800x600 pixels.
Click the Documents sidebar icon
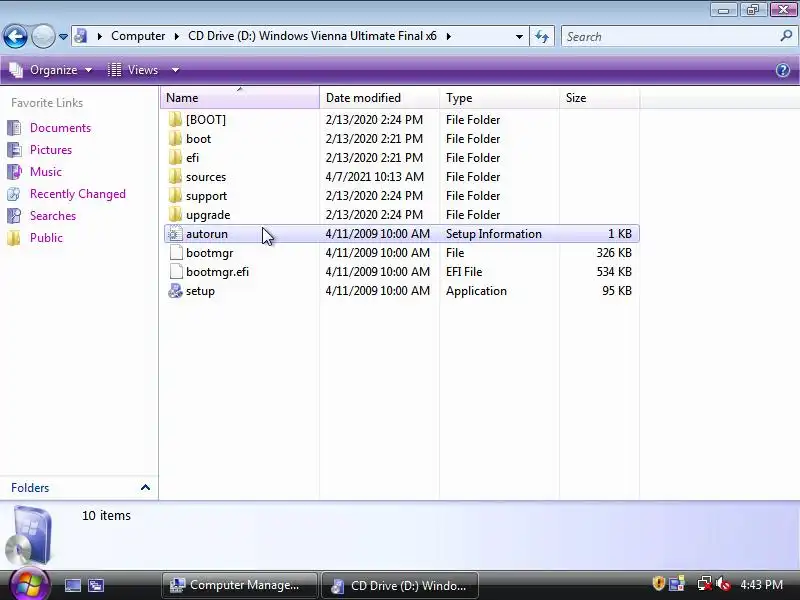tap(14, 128)
